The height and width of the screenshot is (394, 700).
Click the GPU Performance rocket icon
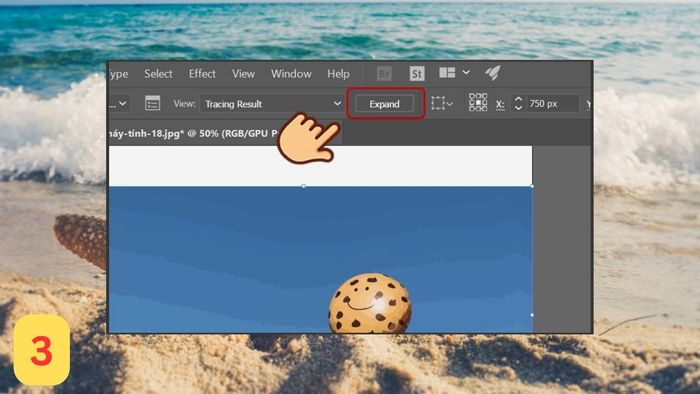(493, 73)
